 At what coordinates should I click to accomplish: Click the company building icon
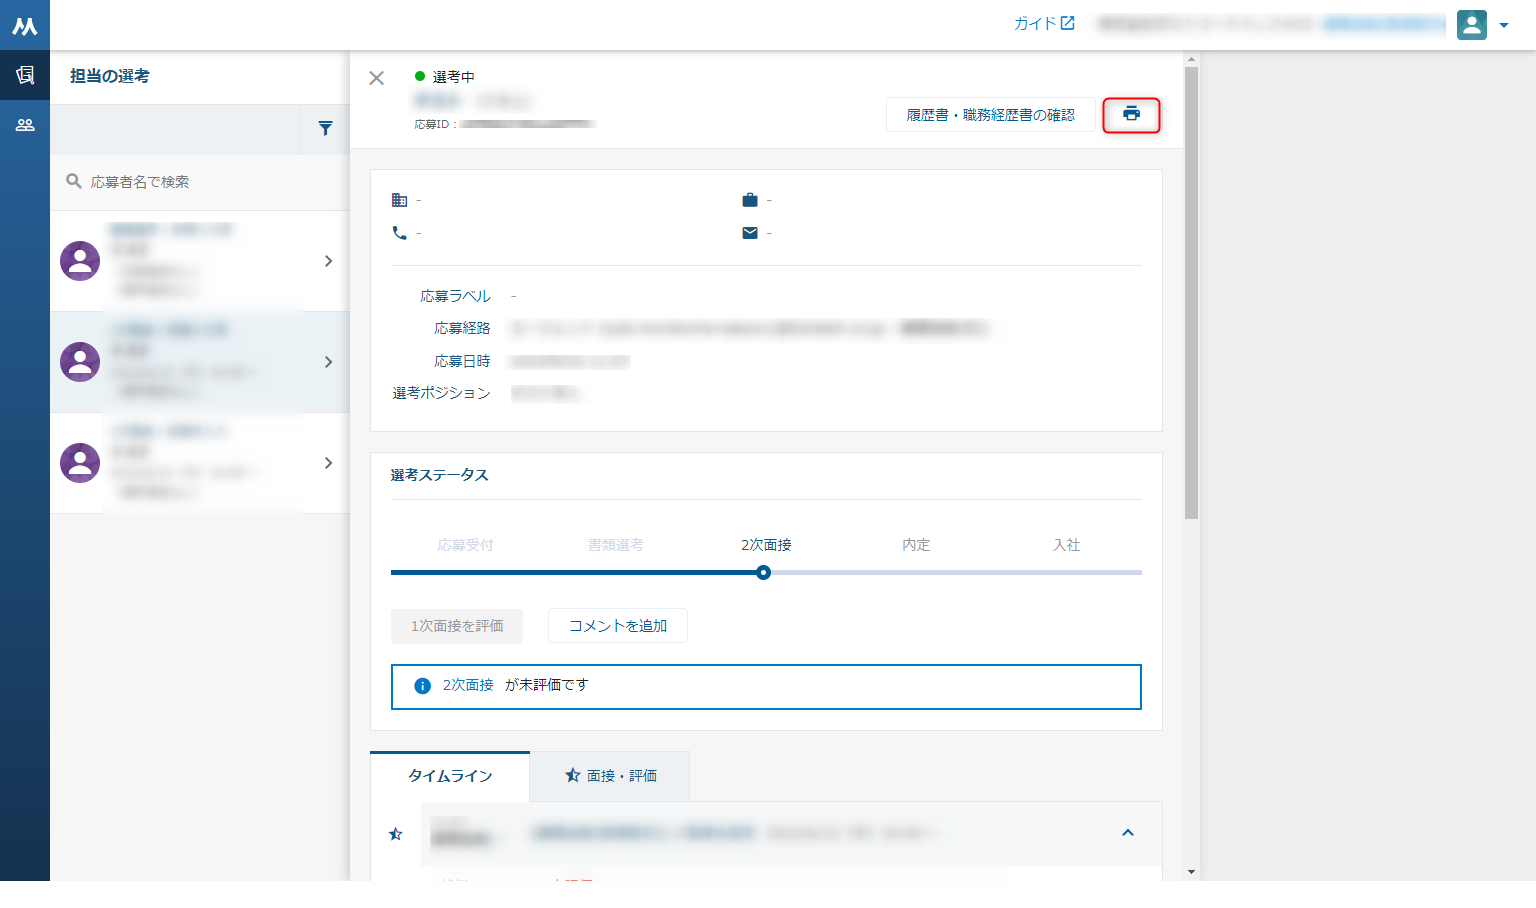399,200
